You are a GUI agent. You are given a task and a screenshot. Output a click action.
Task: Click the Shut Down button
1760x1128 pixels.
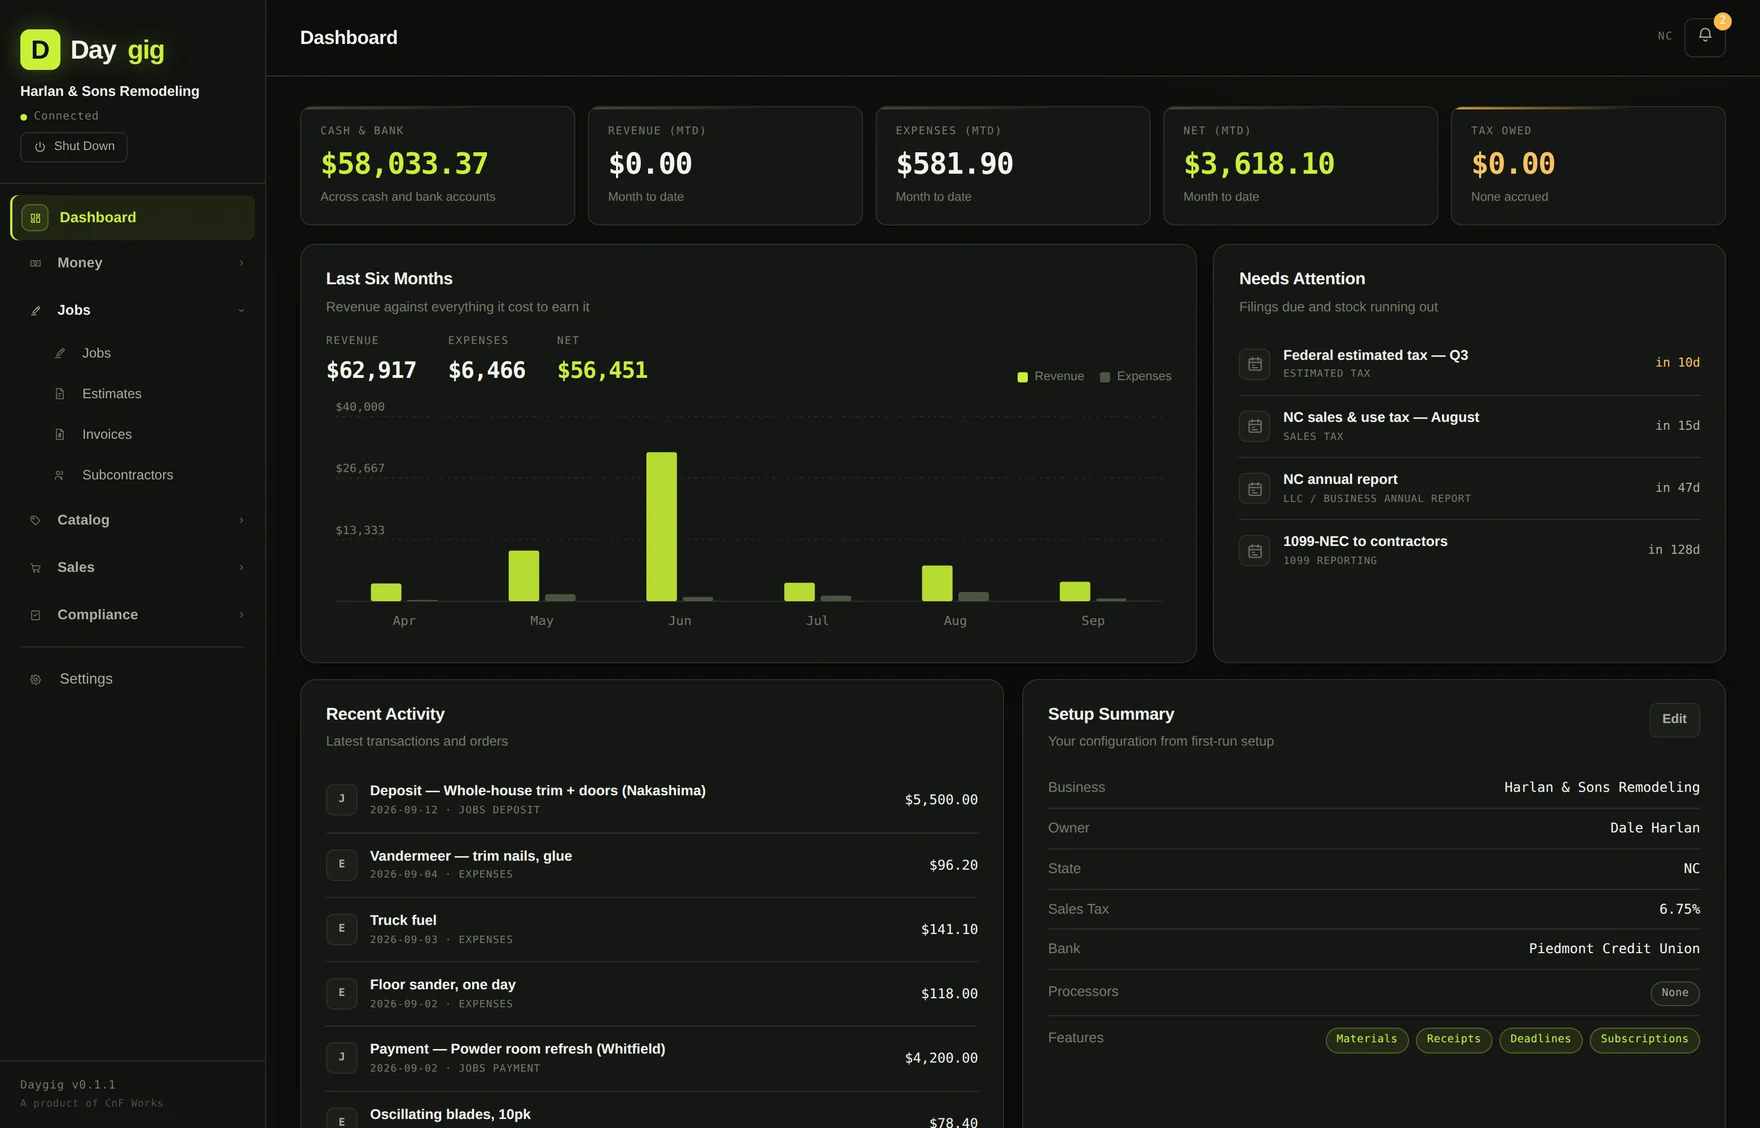(74, 147)
